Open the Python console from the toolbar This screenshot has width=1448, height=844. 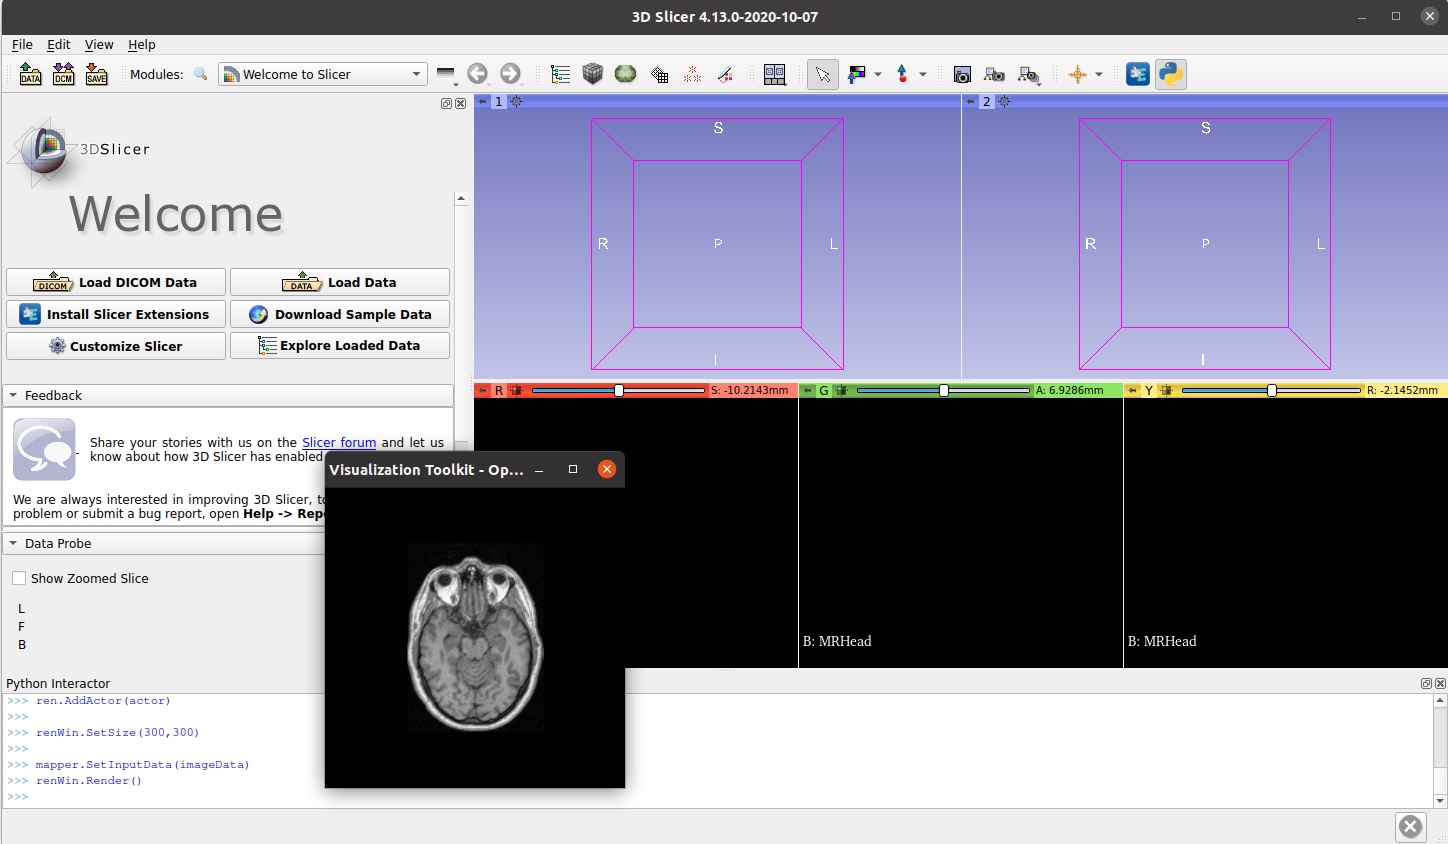point(1170,74)
